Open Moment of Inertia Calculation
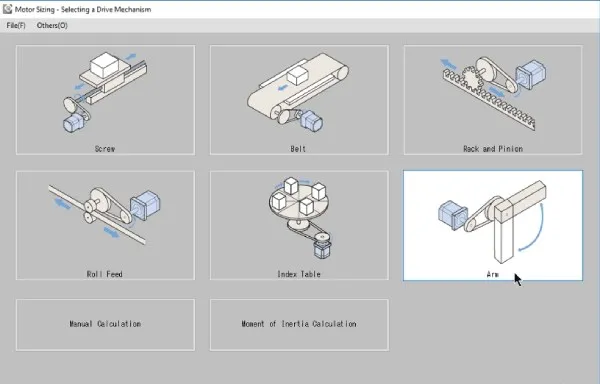This screenshot has width=600, height=384. (299, 325)
